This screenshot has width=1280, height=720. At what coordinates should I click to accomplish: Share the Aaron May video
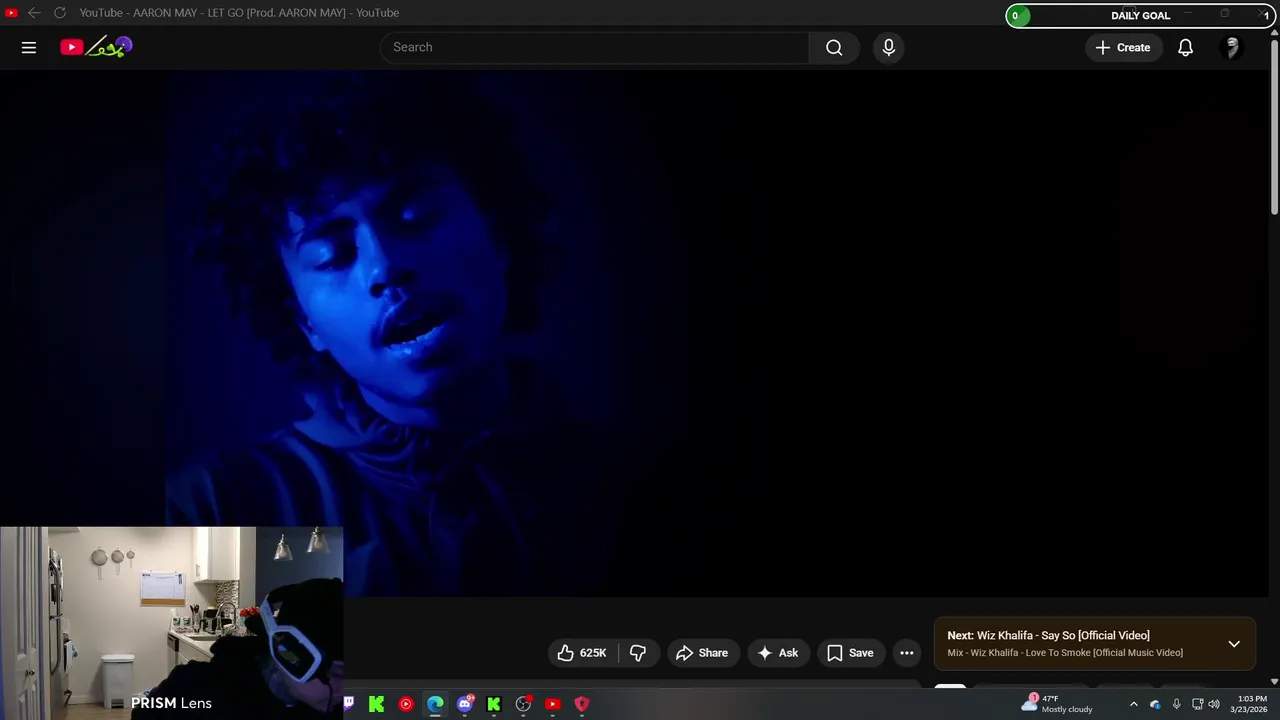click(703, 653)
